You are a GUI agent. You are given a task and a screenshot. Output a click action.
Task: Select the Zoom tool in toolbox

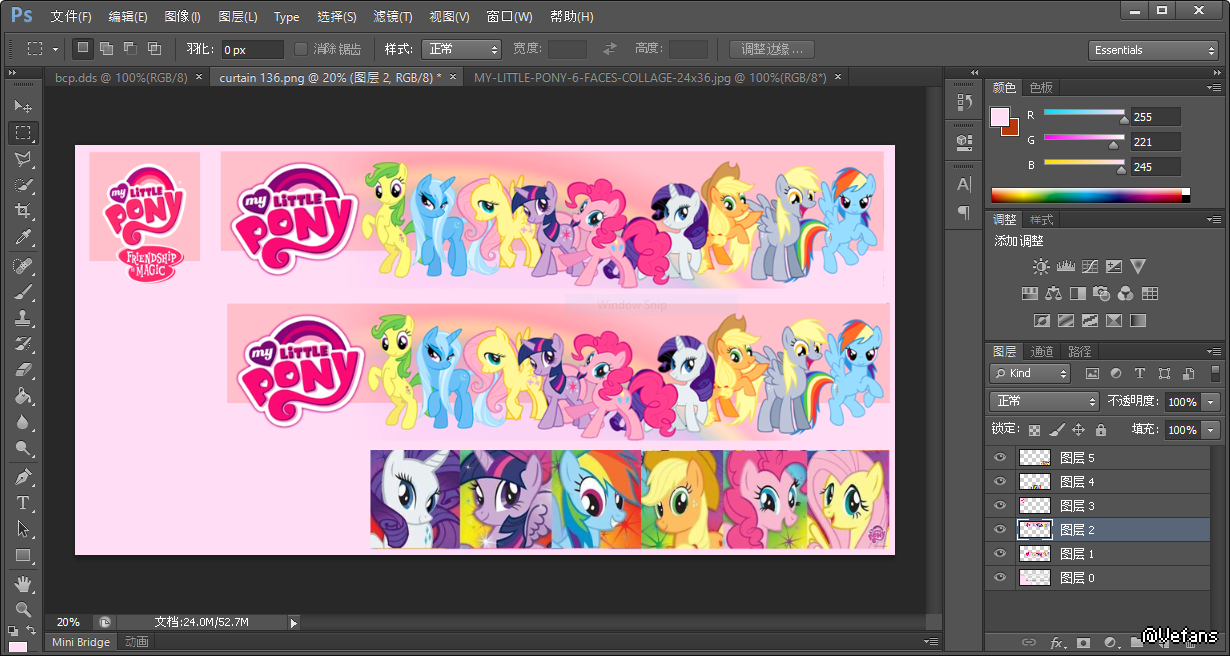coord(23,609)
